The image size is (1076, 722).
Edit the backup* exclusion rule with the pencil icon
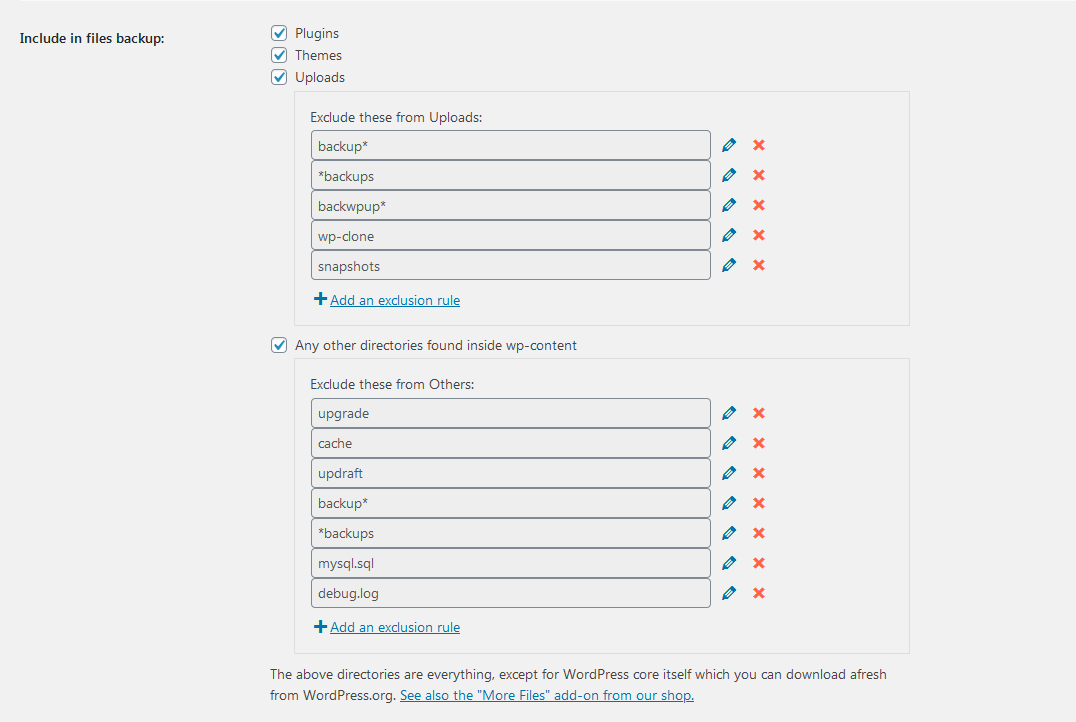coord(728,144)
